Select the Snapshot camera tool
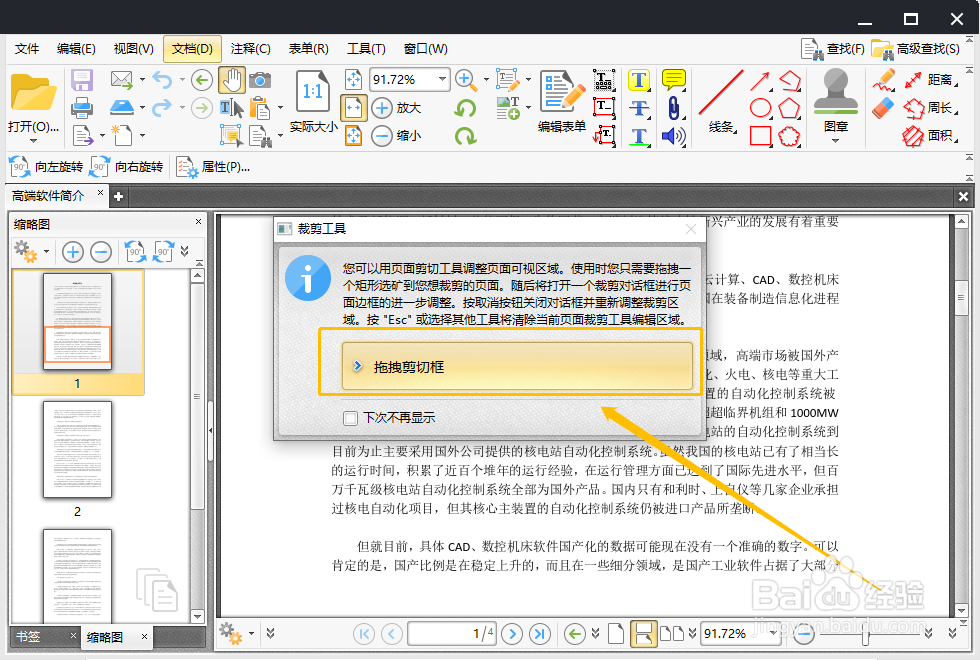Image resolution: width=980 pixels, height=660 pixels. pyautogui.click(x=261, y=79)
